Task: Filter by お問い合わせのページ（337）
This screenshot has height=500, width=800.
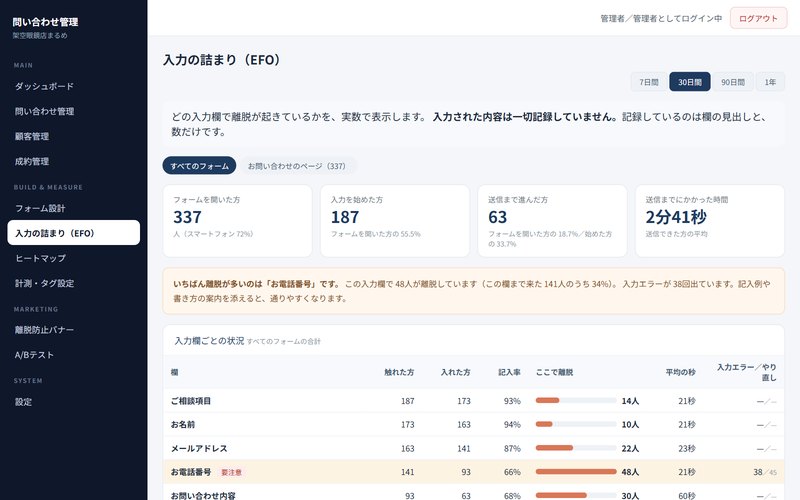Action: click(296, 166)
